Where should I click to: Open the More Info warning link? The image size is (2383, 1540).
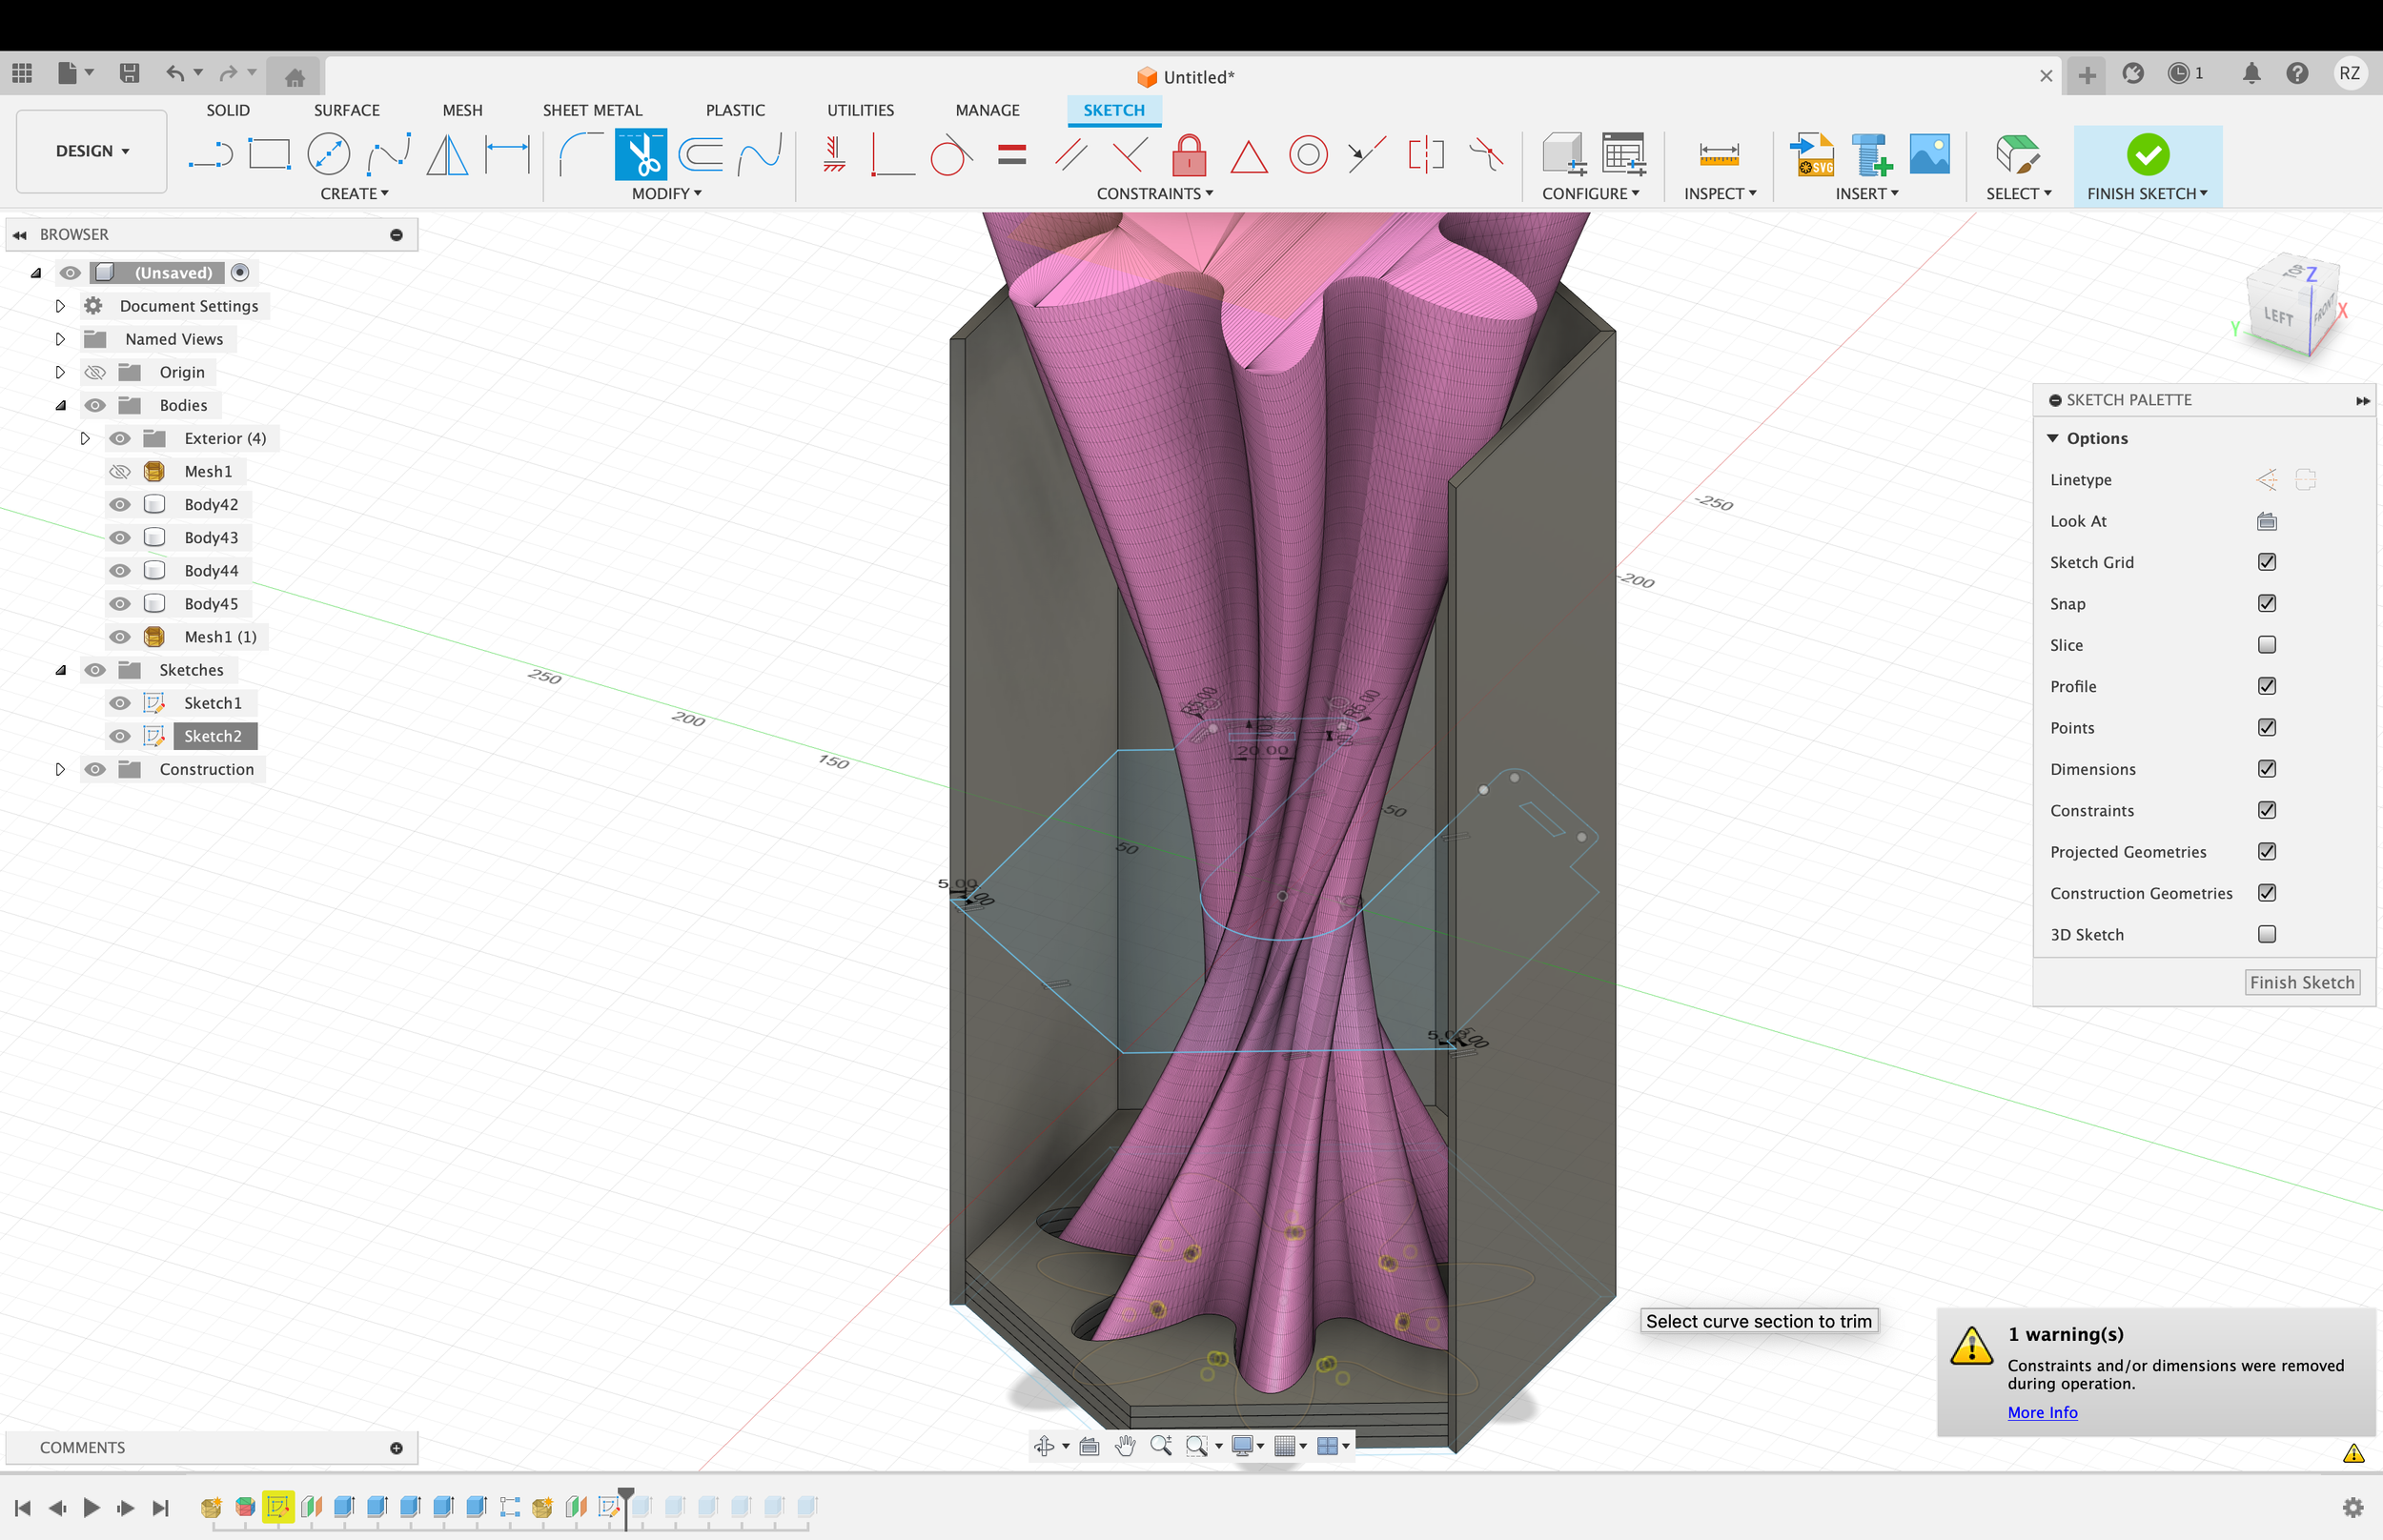2042,1412
